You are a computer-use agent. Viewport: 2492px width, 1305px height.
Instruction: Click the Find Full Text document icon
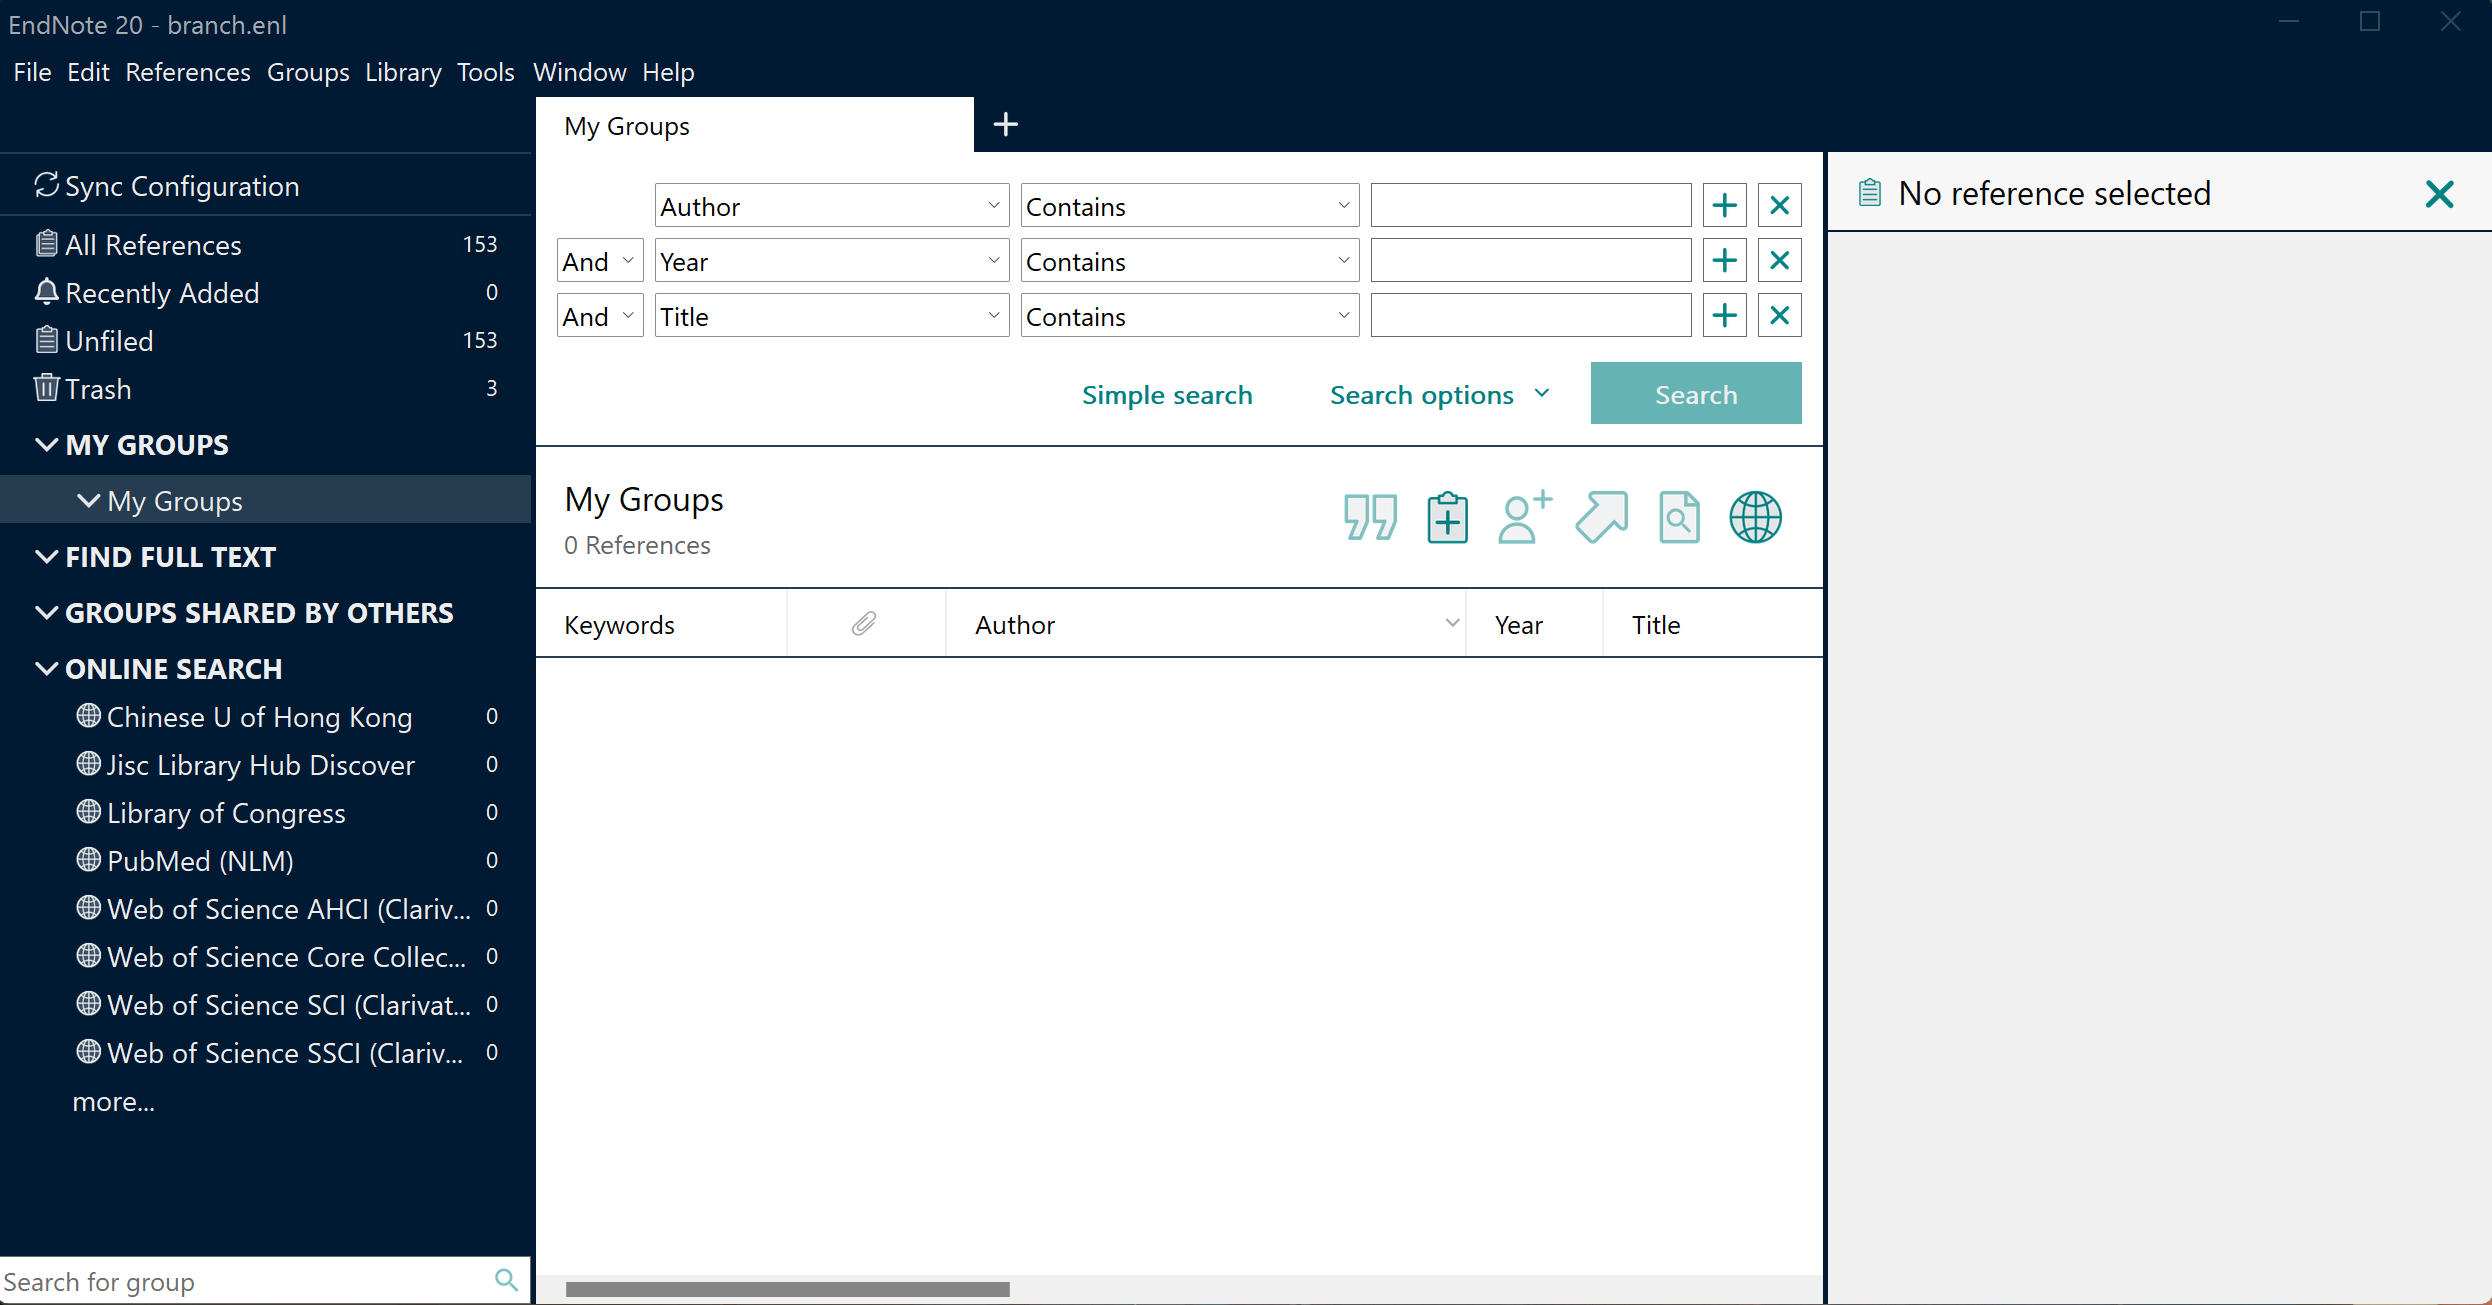1679,517
